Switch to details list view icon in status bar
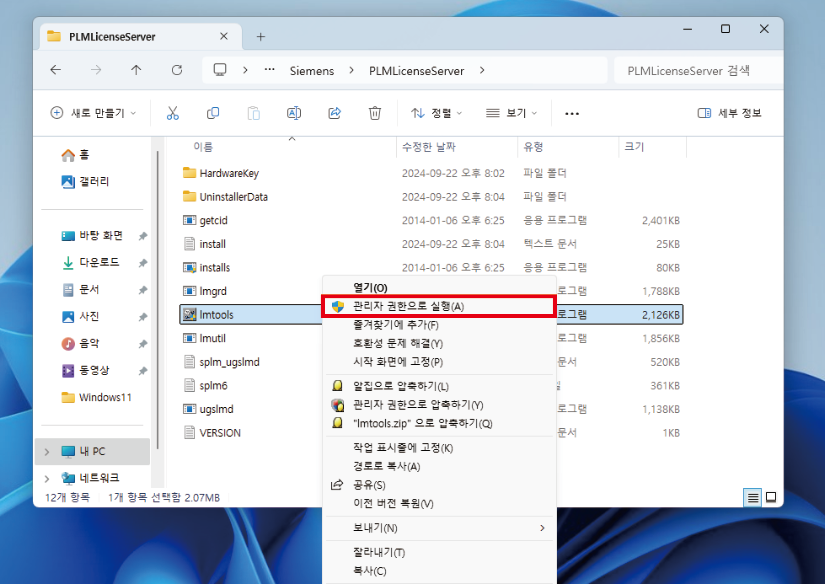825x584 pixels. (x=753, y=497)
